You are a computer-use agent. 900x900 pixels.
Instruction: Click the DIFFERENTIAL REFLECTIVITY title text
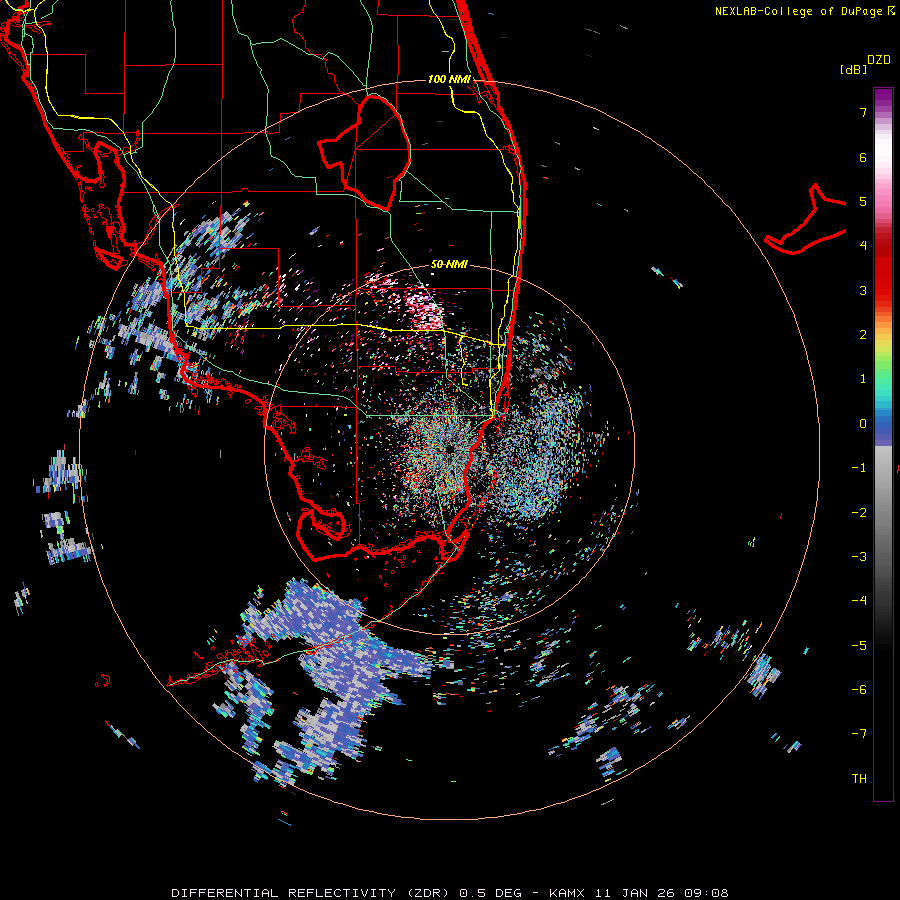point(284,893)
